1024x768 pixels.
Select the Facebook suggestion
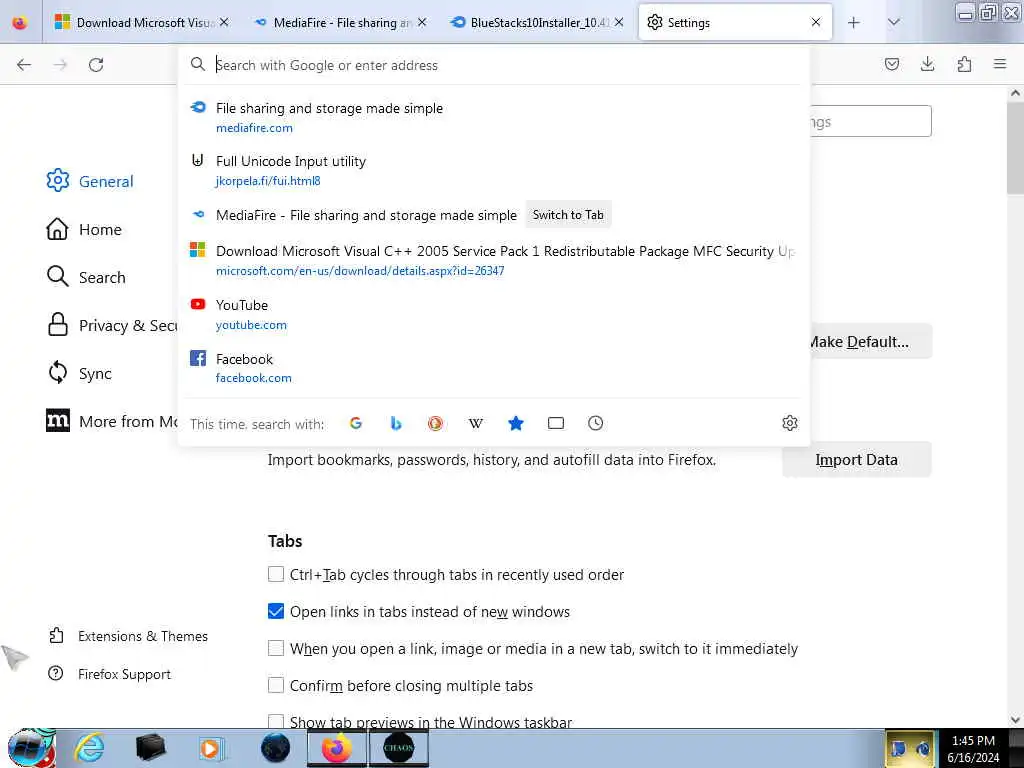click(x=494, y=368)
